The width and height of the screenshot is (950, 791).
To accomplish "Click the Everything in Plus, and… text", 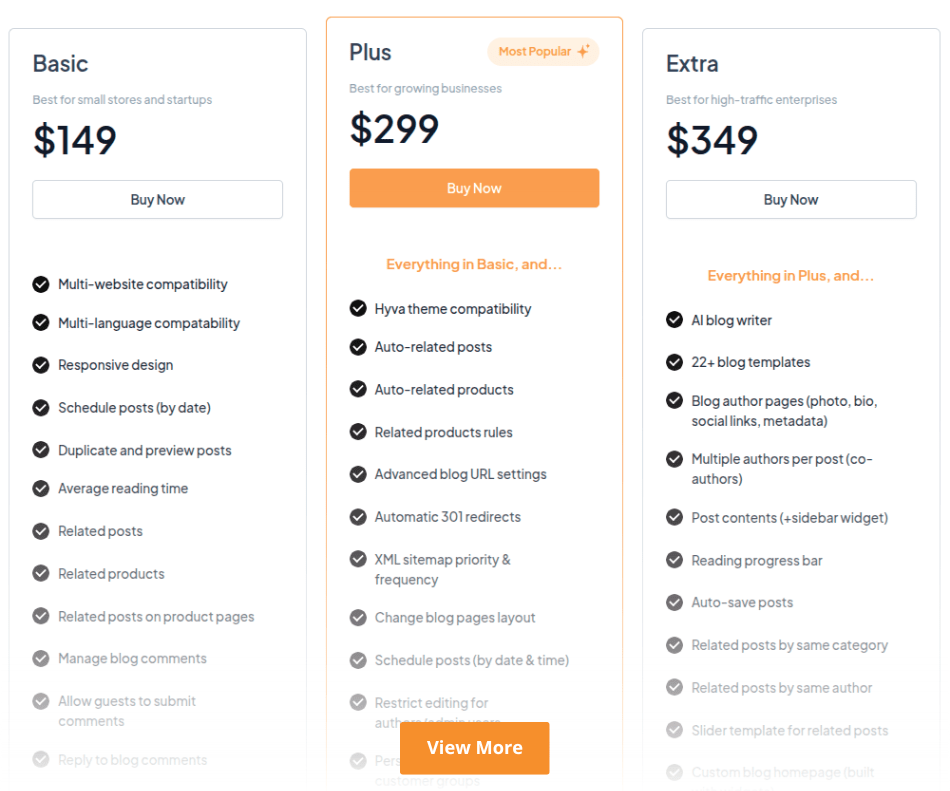I will pos(790,276).
